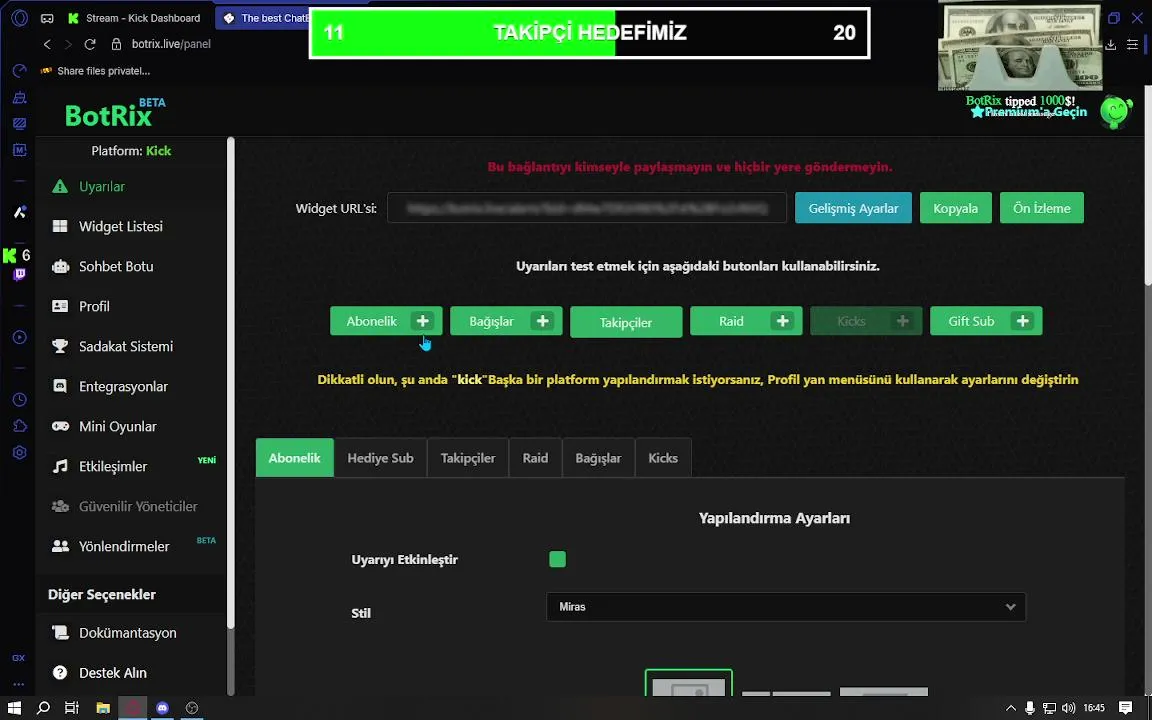Open Mini Oyunlar gamepad icon
1152x720 pixels.
[x=60, y=426]
